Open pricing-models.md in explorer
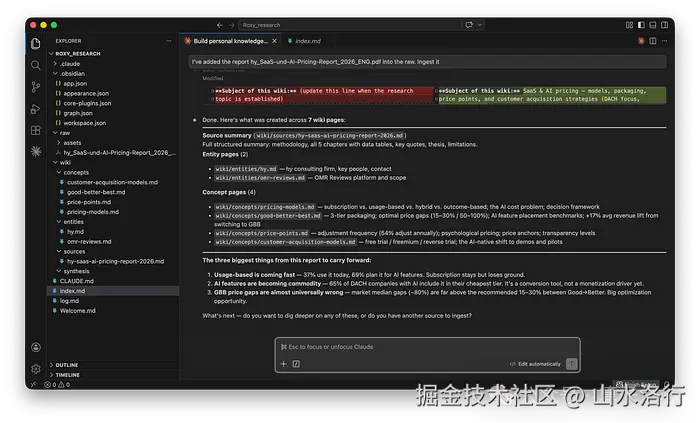700x423 pixels. tap(93, 212)
